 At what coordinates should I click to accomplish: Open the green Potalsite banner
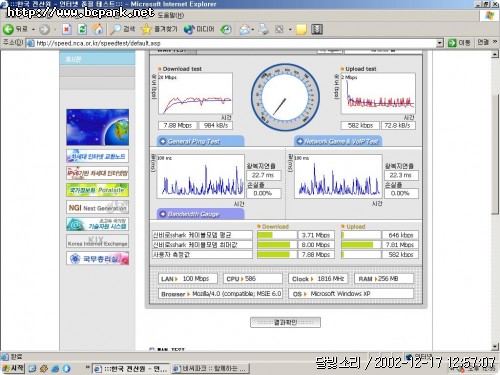(97, 190)
